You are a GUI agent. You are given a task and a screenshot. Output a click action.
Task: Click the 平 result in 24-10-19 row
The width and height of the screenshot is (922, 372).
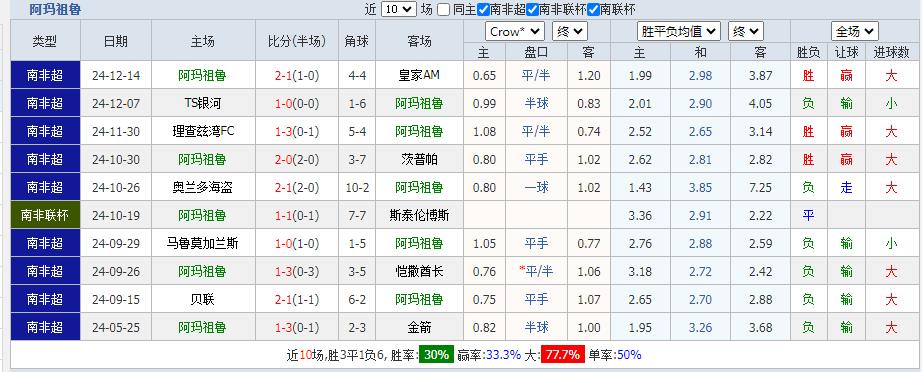pyautogui.click(x=809, y=216)
